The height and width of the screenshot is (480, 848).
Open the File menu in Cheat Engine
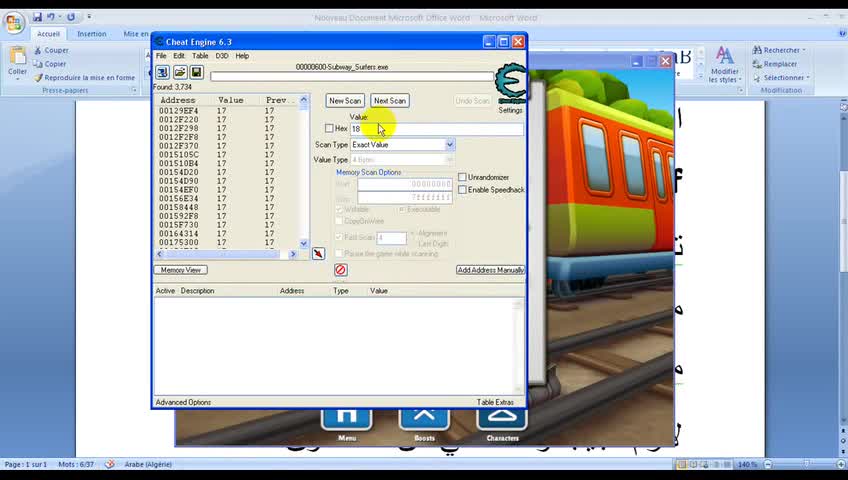tap(161, 56)
